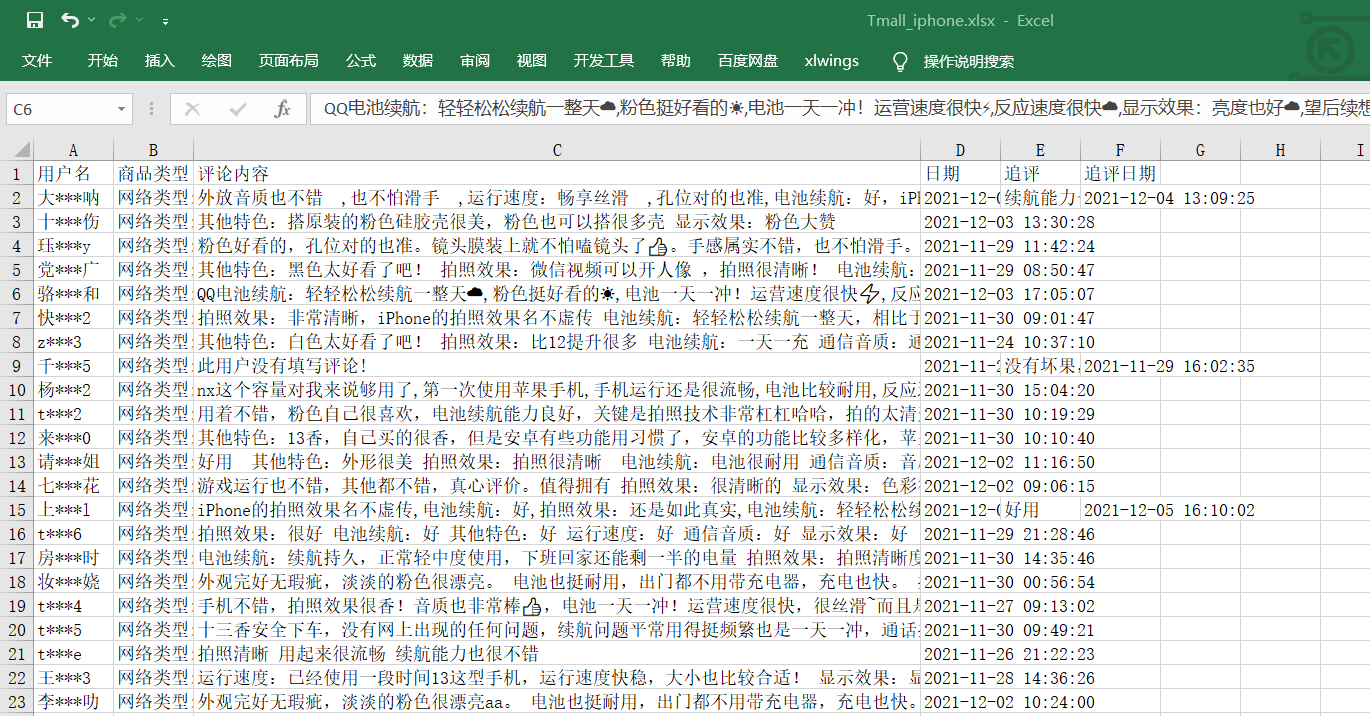This screenshot has width=1370, height=716.
Task: Open the 数据 ribbon tab
Action: (x=418, y=61)
